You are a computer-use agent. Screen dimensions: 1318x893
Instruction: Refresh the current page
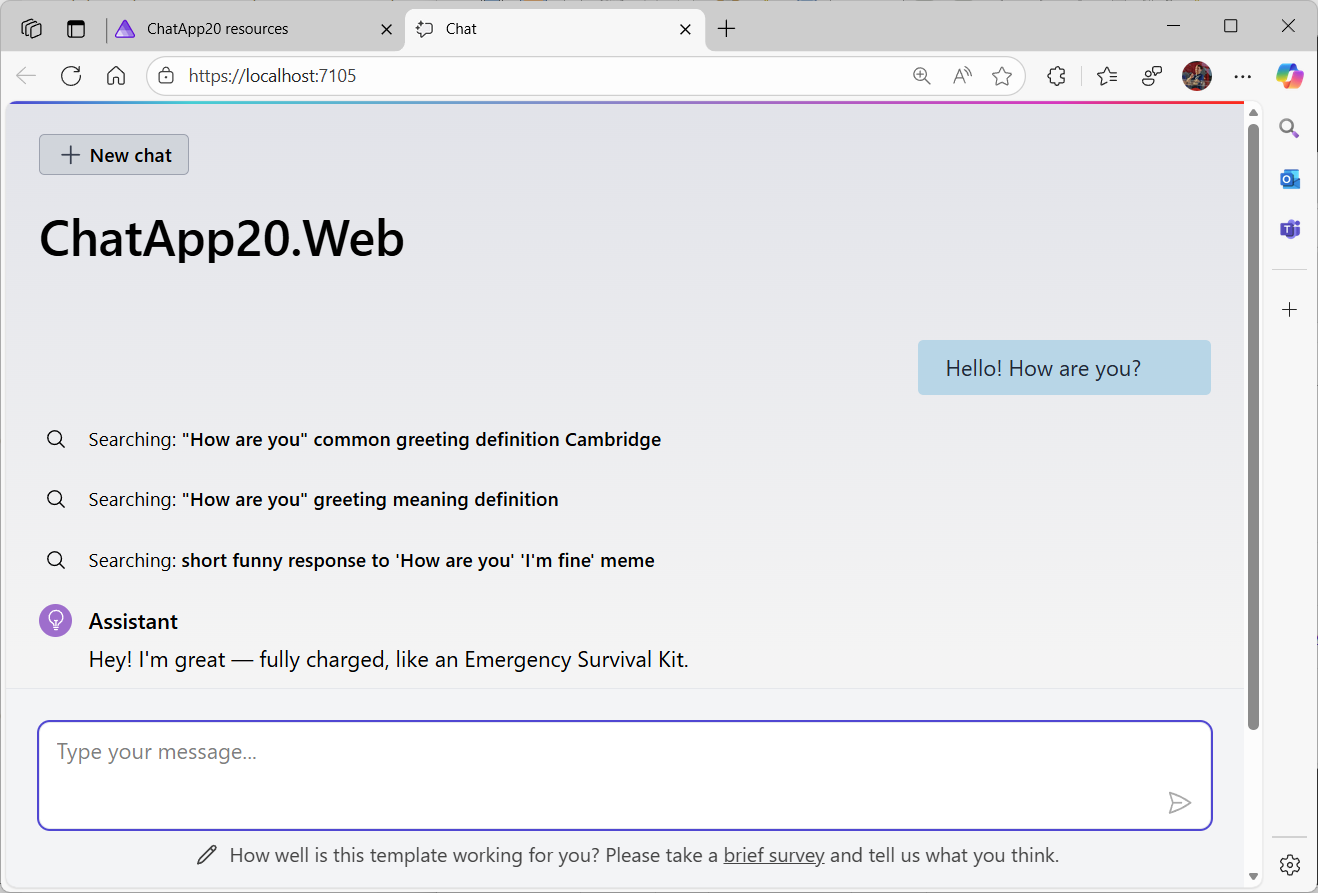tap(70, 75)
